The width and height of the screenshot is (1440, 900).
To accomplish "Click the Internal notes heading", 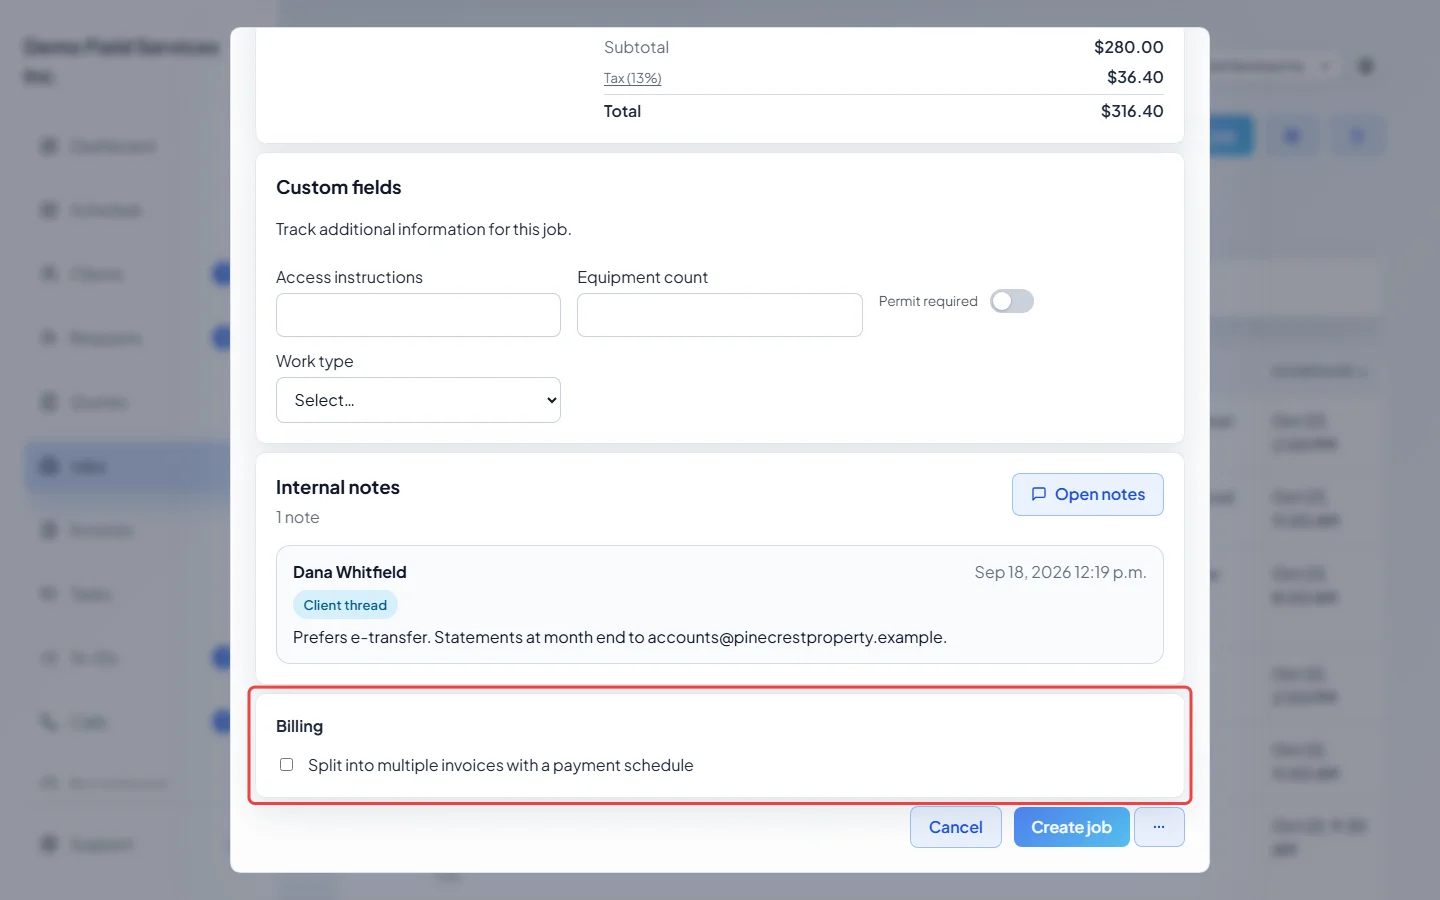I will 338,487.
